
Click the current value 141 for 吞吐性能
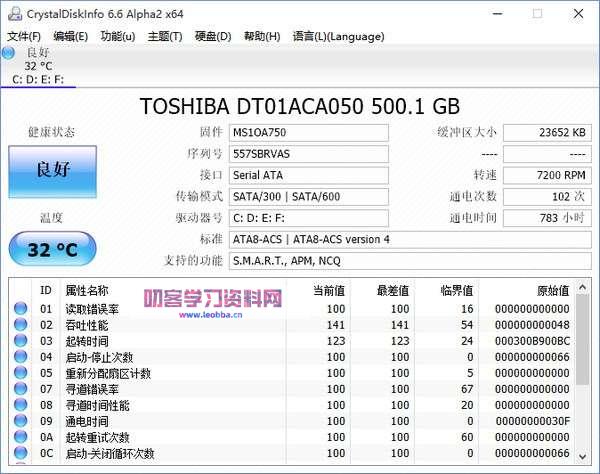click(x=336, y=325)
